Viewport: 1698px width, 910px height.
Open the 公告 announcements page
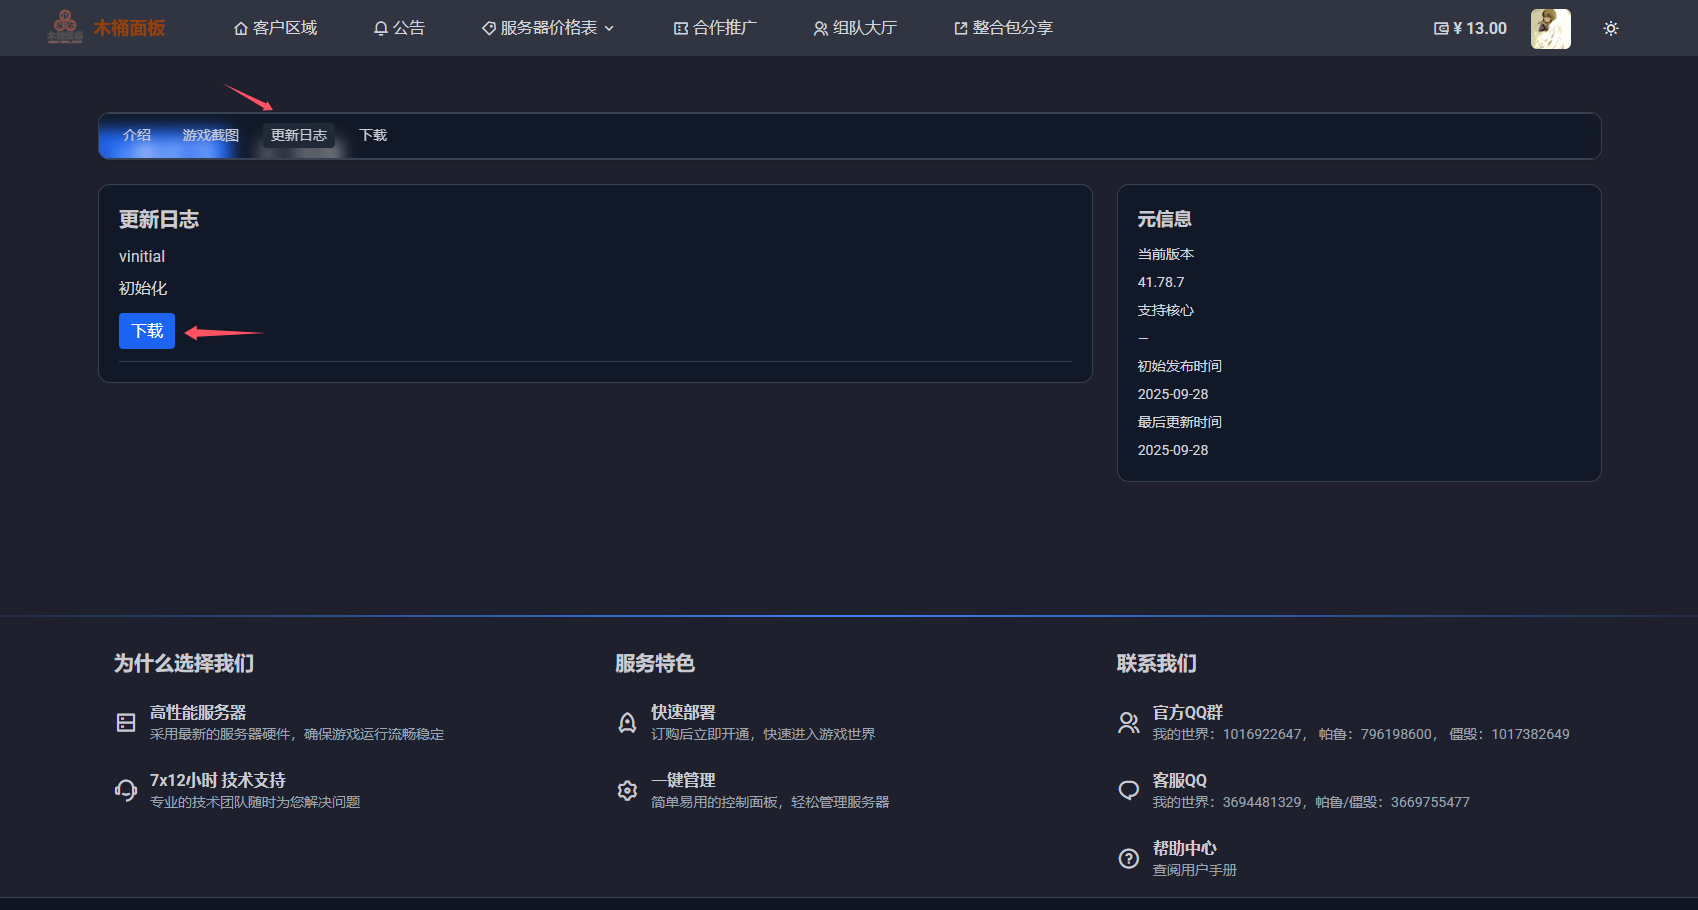(x=399, y=28)
